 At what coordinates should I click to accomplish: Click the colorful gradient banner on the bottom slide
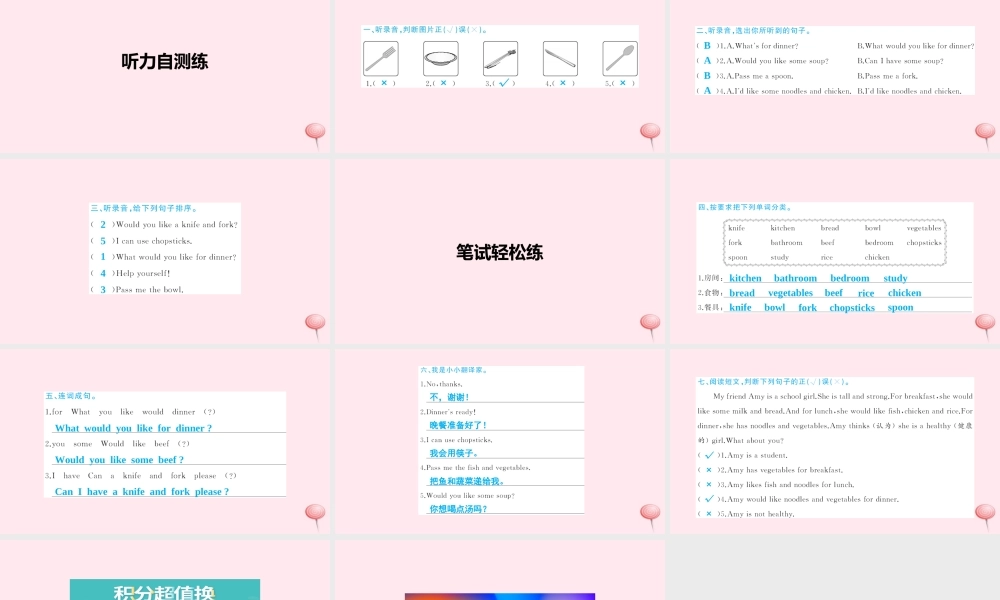tap(499, 596)
